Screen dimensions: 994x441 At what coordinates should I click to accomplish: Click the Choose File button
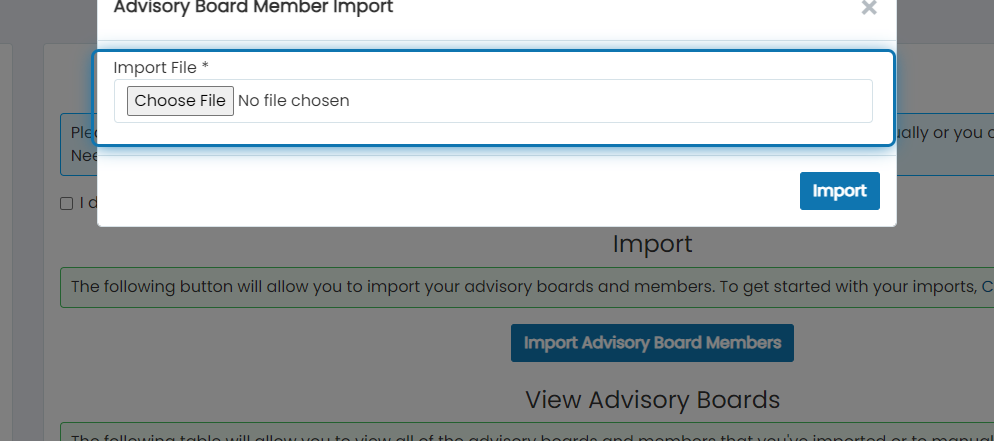click(x=180, y=101)
